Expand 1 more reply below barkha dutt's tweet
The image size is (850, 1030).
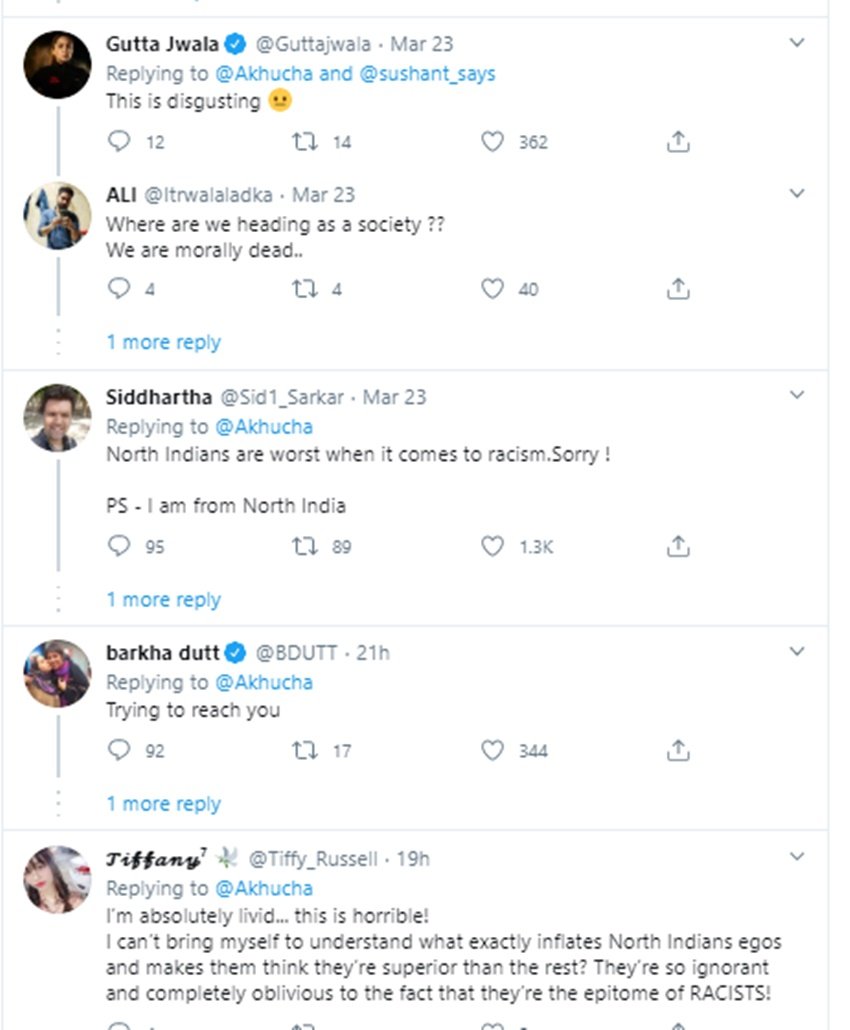(163, 803)
